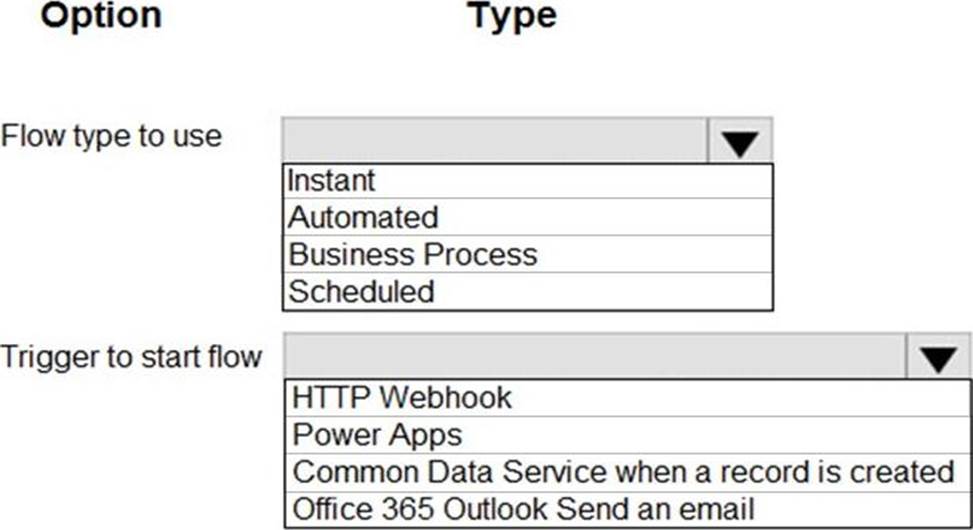Open the Flow type dropdown arrow
The image size is (973, 530).
740,141
